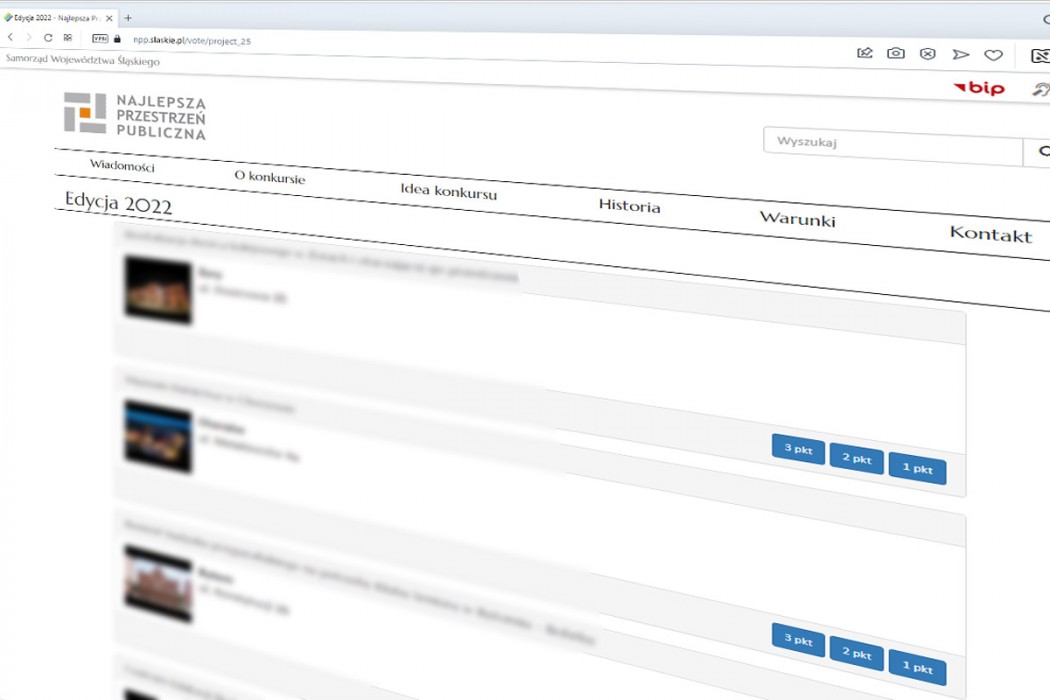Focus the Wyszukaj search field
Image resolution: width=1050 pixels, height=700 pixels.
pos(893,145)
